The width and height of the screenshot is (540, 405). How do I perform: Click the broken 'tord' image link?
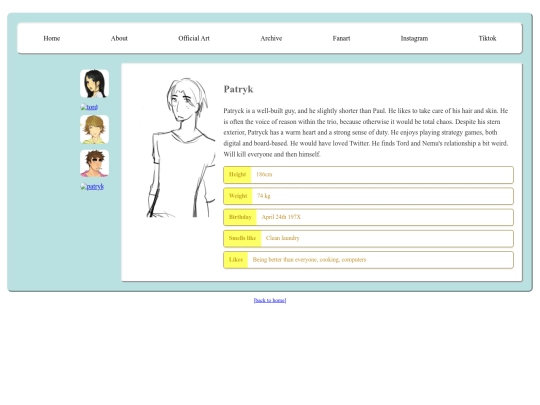point(89,107)
